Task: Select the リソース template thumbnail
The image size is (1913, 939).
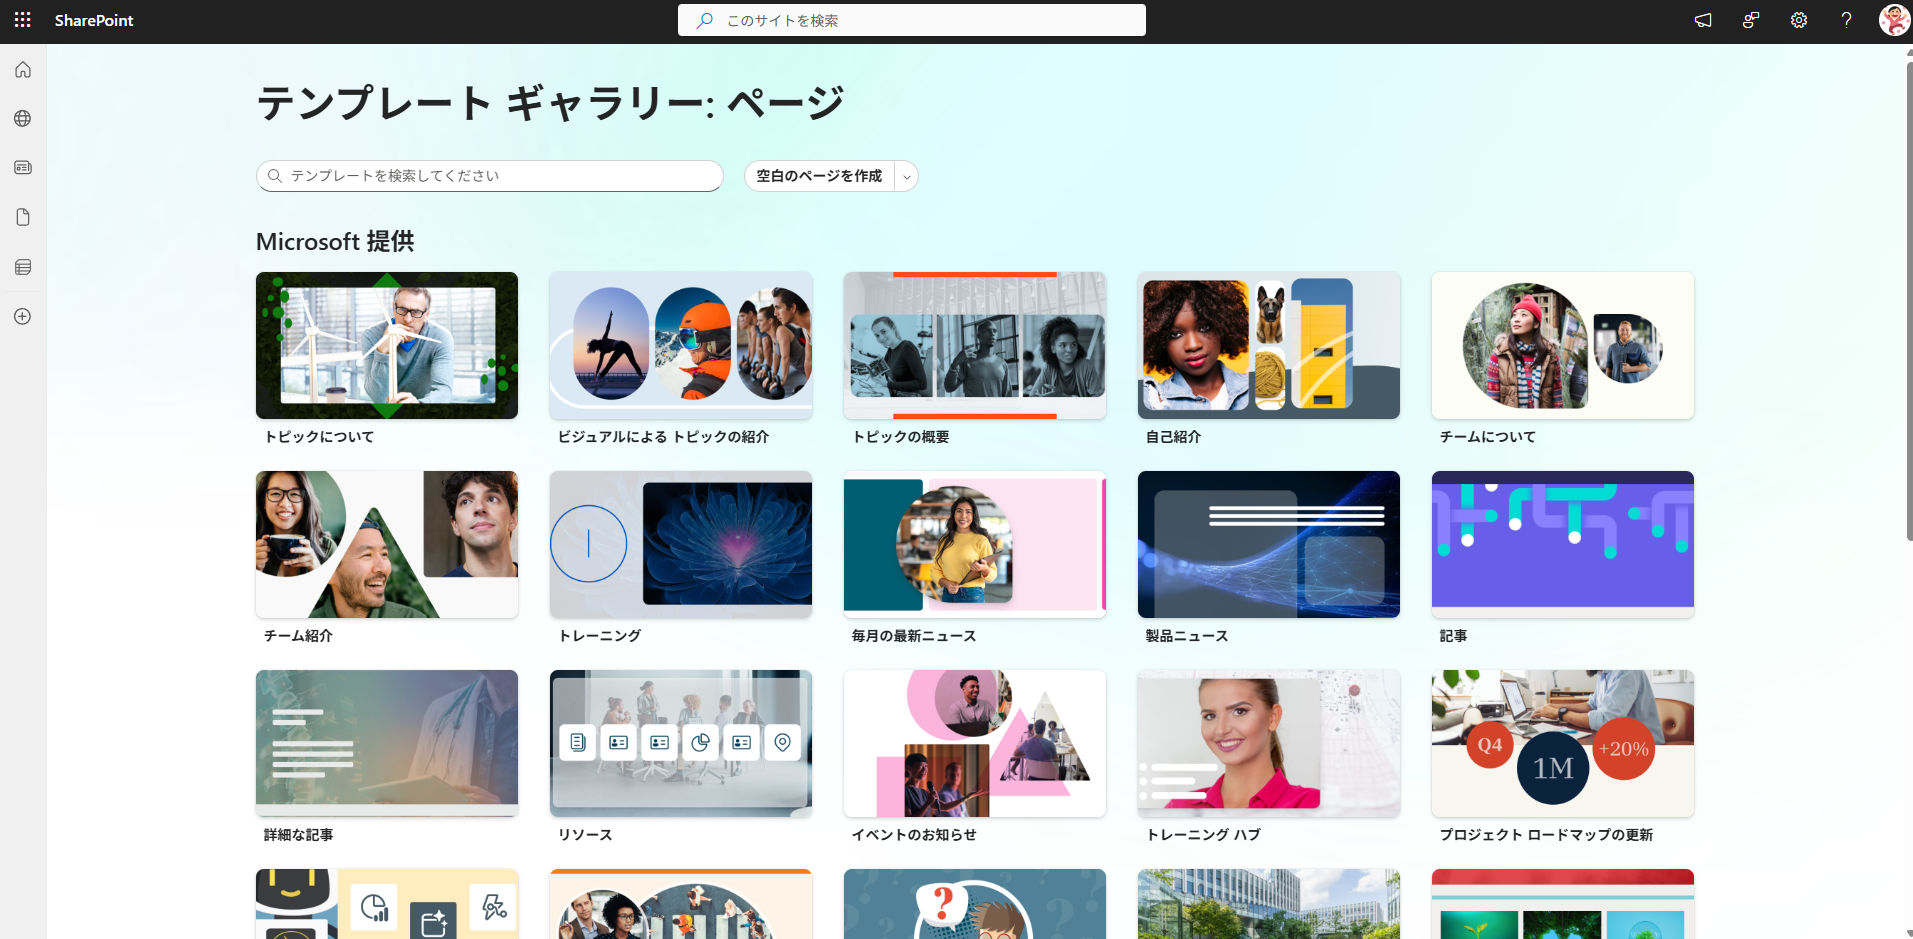Action: tap(681, 743)
